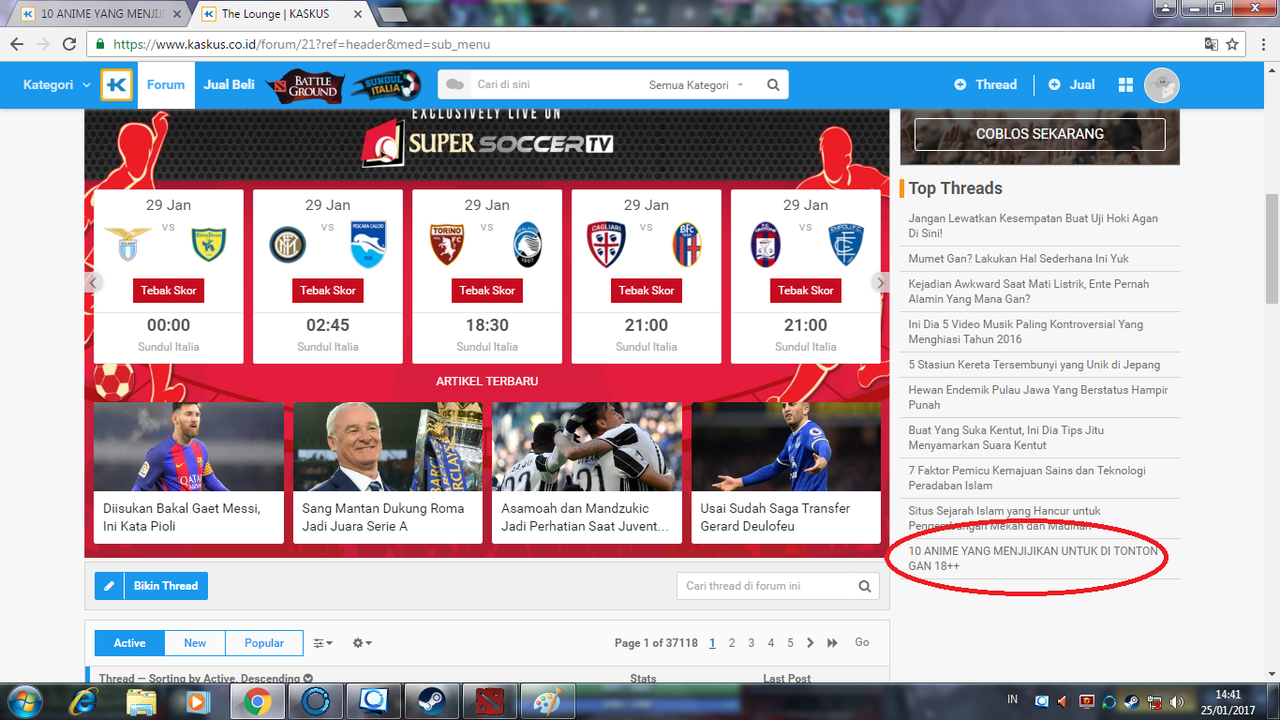Click the taskbar clock showing 14:41
Viewport: 1280px width, 720px height.
pyautogui.click(x=1228, y=702)
